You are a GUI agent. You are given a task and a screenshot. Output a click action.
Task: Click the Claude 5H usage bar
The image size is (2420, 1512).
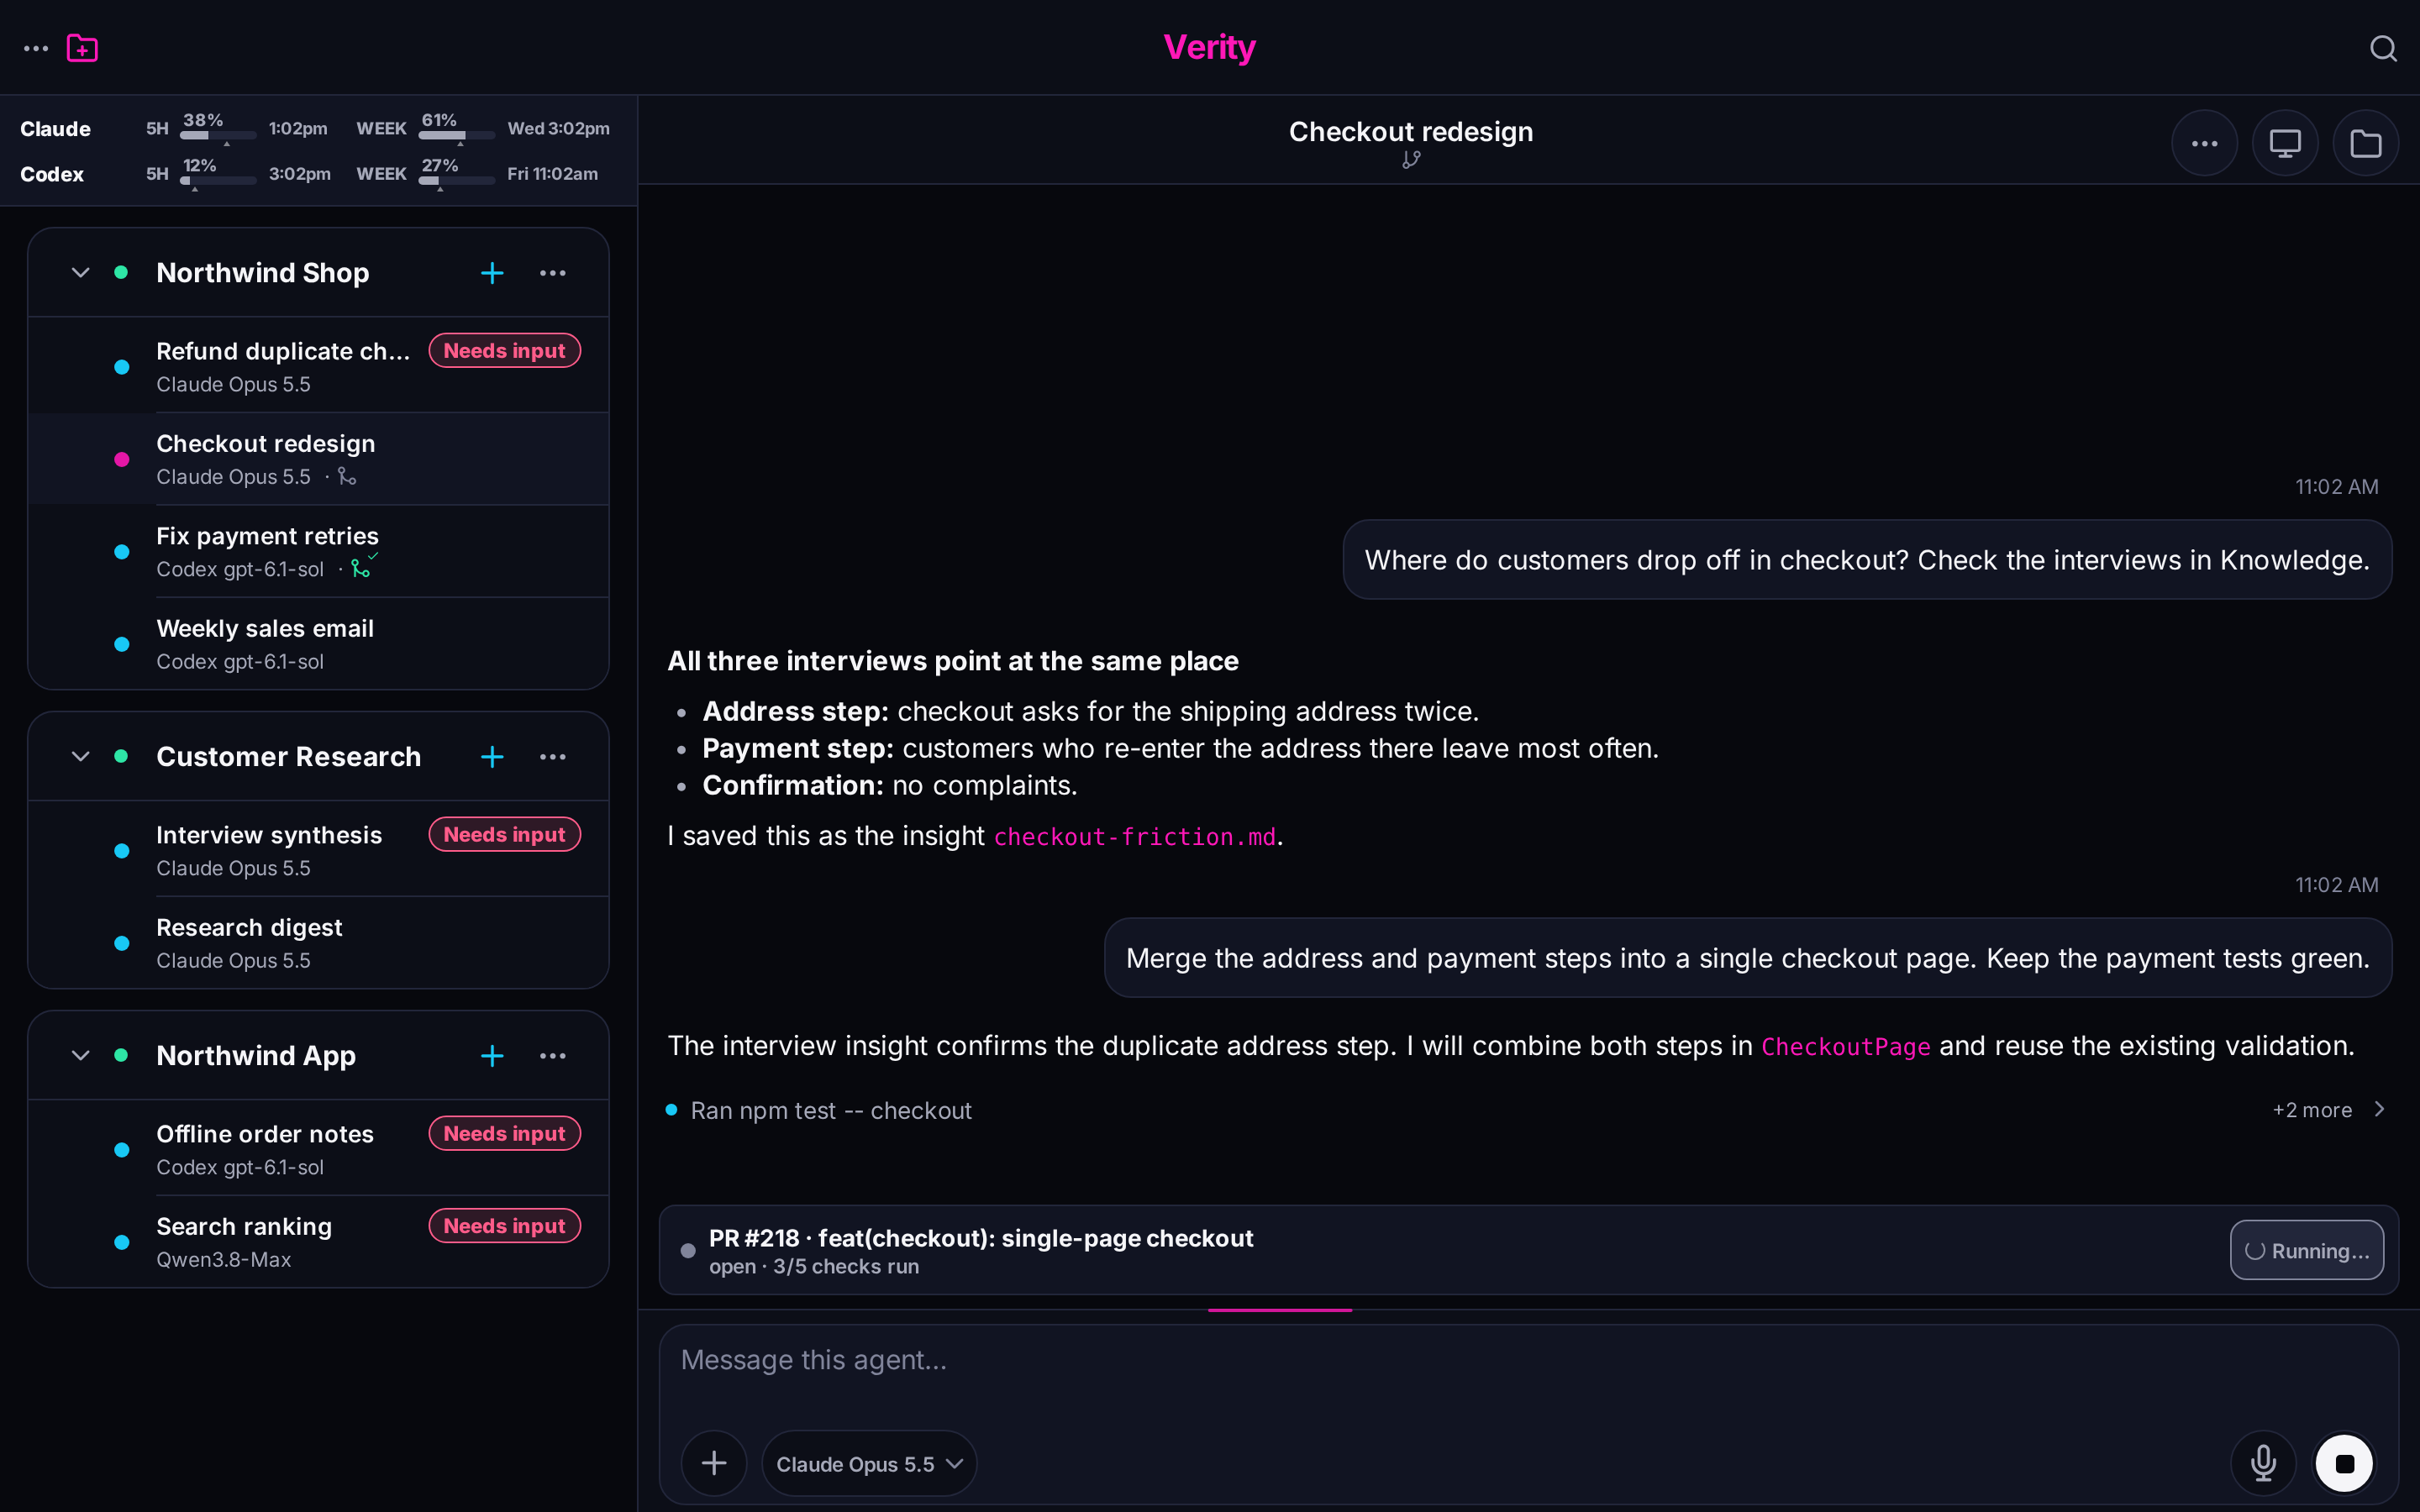(x=218, y=135)
